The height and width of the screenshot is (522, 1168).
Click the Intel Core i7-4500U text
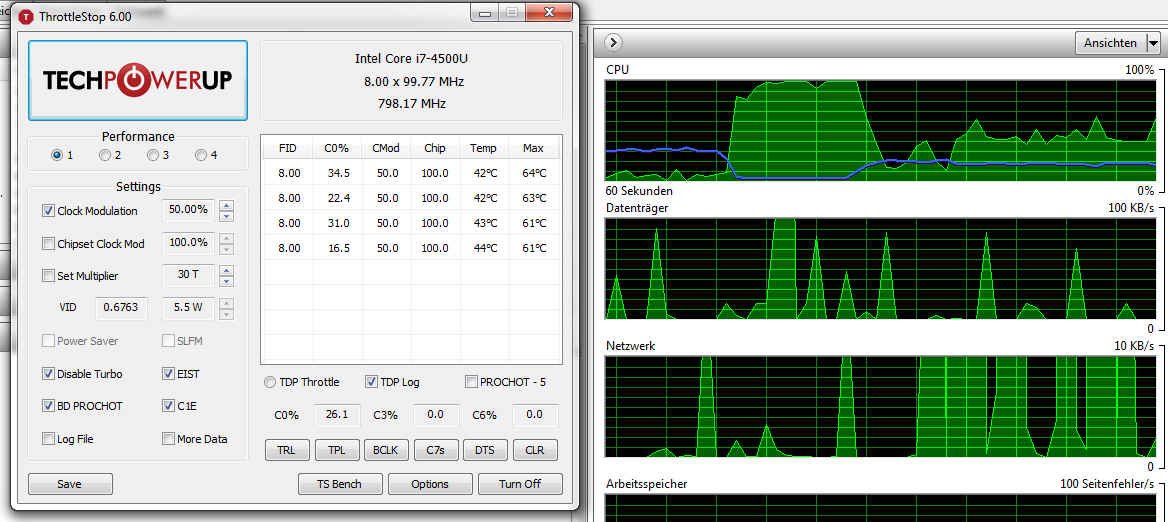411,59
